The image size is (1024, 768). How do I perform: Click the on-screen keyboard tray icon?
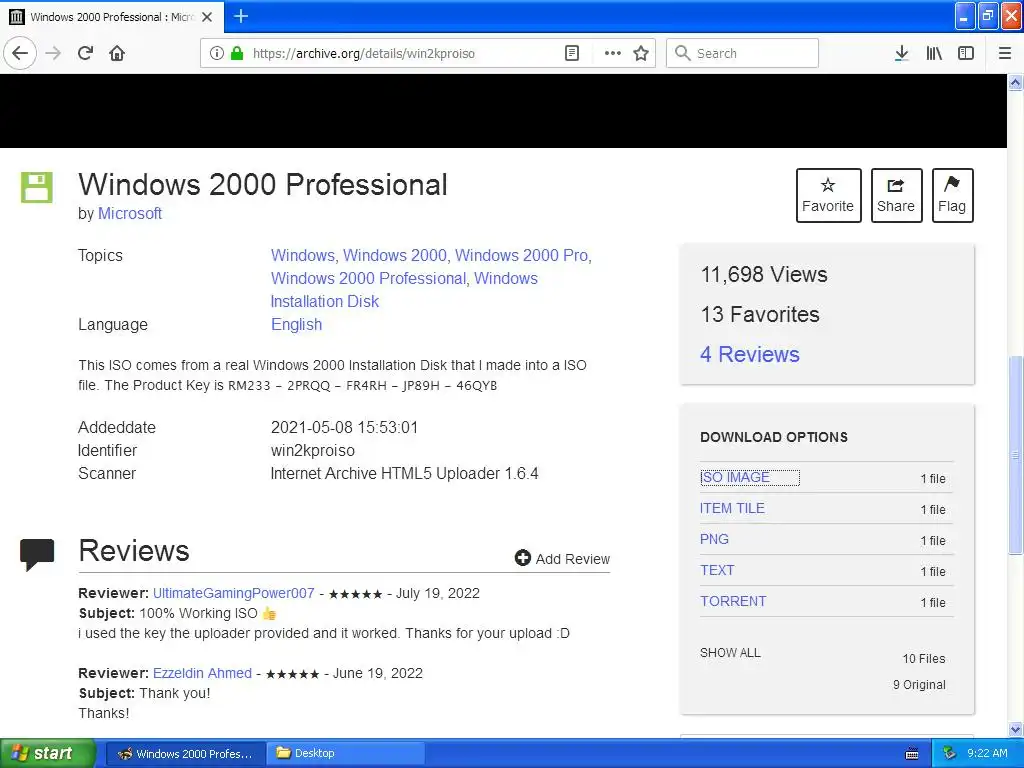pos(912,754)
